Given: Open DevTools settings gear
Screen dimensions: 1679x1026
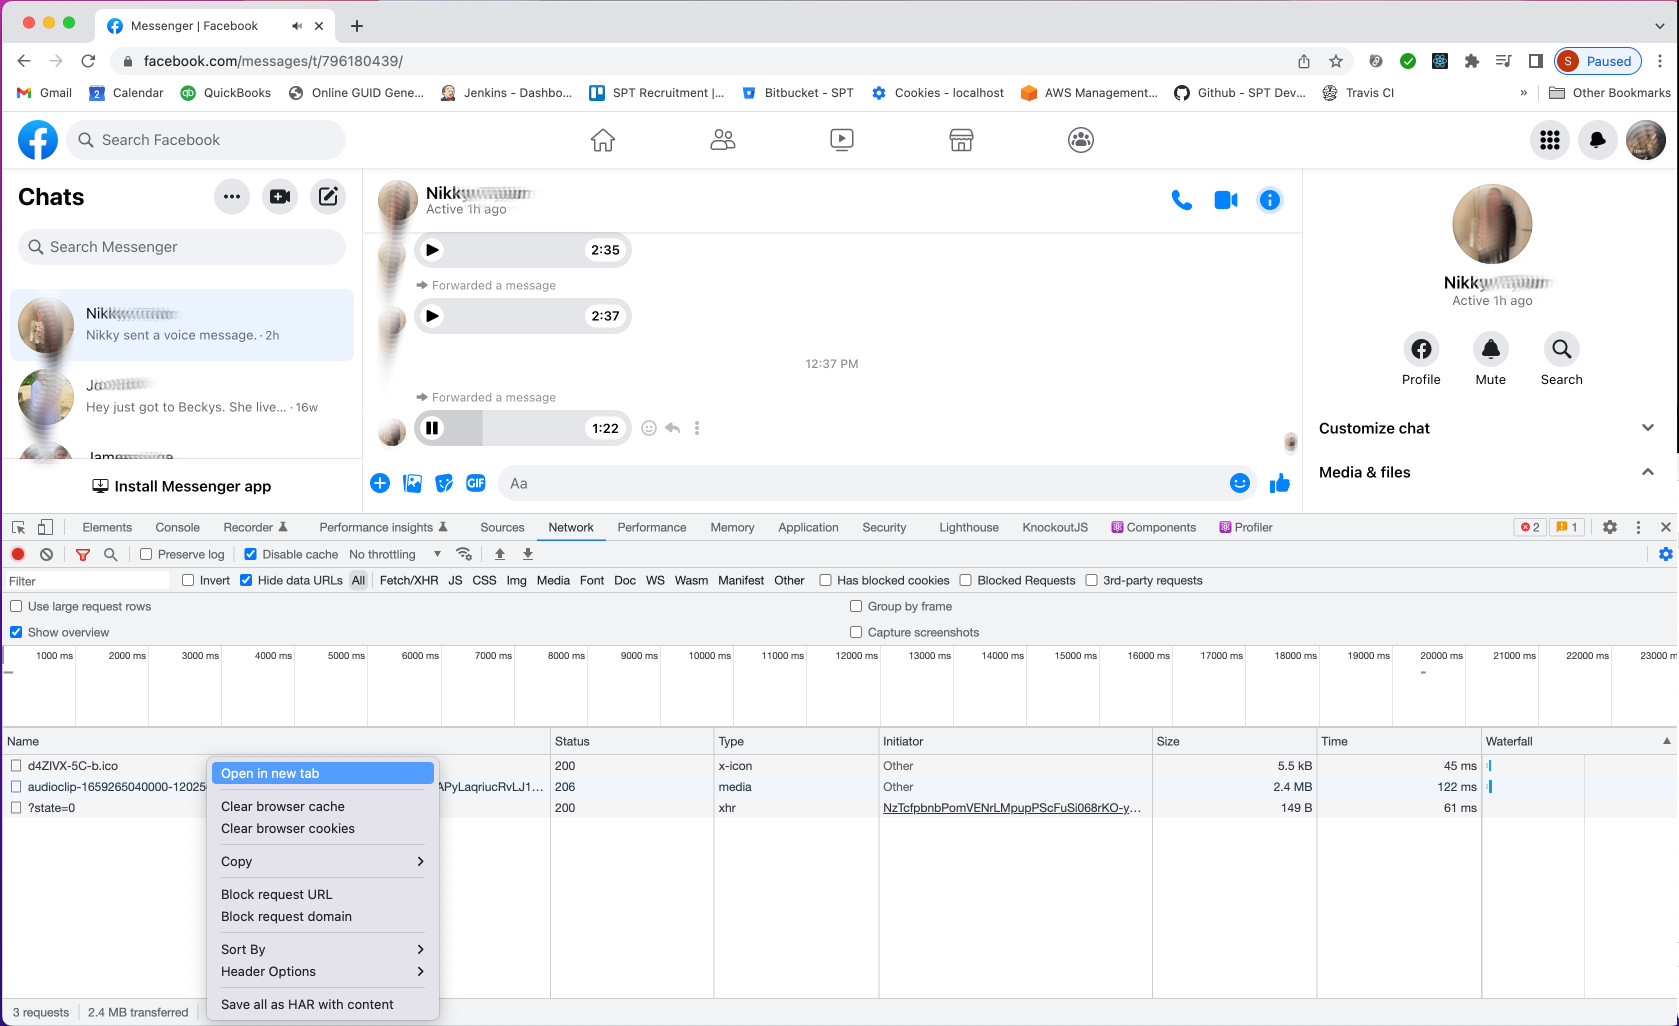Looking at the screenshot, I should point(1610,527).
